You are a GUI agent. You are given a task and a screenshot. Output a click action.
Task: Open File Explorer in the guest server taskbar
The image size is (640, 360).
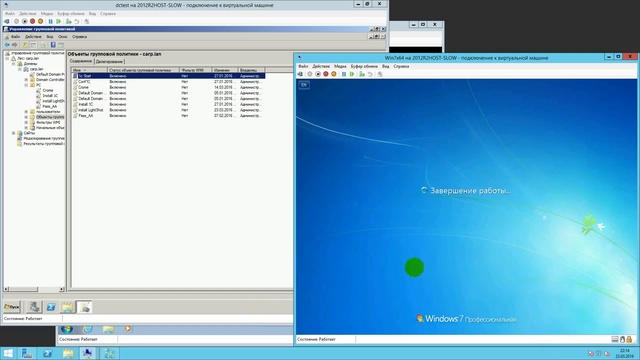tap(67, 307)
